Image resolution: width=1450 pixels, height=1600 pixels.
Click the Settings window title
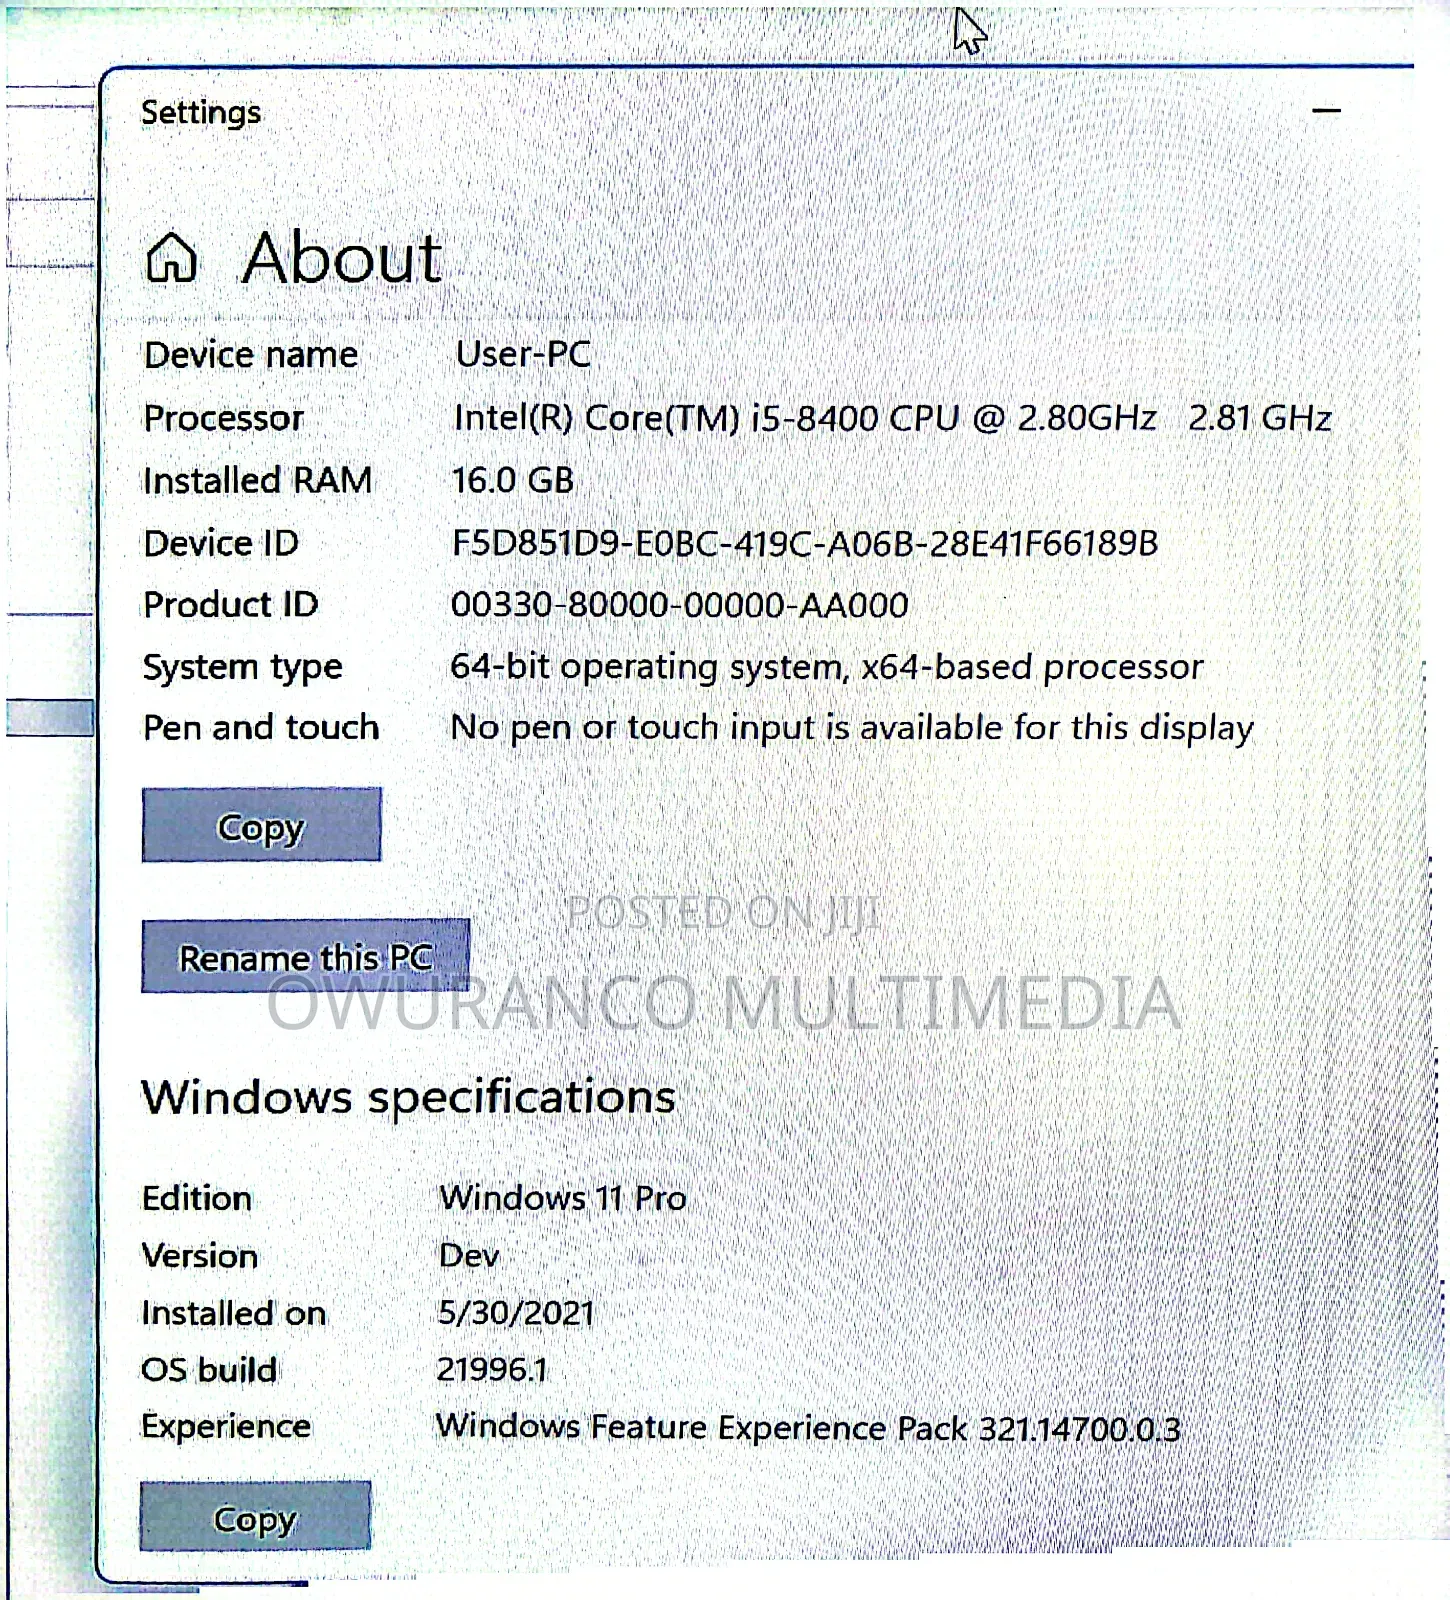coord(201,113)
